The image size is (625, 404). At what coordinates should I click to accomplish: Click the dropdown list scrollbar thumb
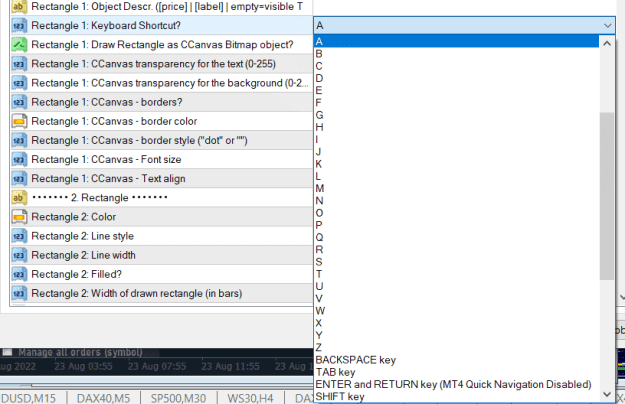pos(607,196)
